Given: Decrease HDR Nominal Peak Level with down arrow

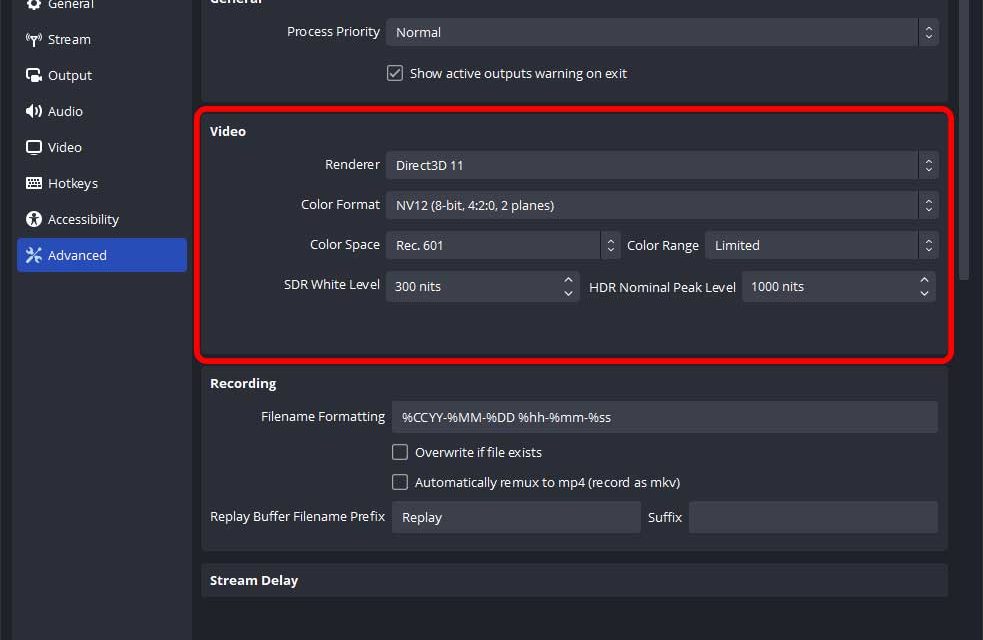Looking at the screenshot, I should pyautogui.click(x=925, y=293).
